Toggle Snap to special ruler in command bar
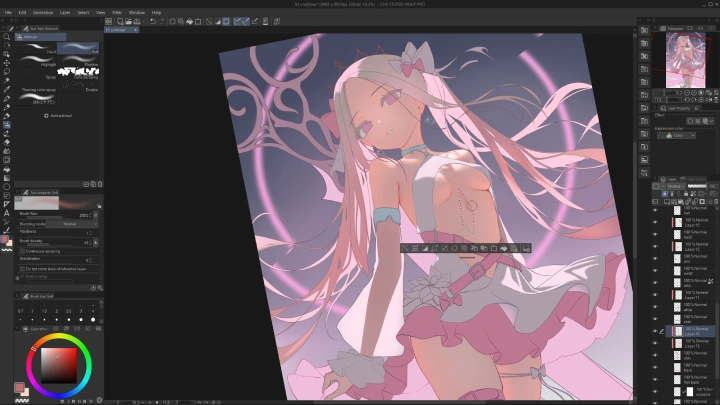 click(x=246, y=22)
